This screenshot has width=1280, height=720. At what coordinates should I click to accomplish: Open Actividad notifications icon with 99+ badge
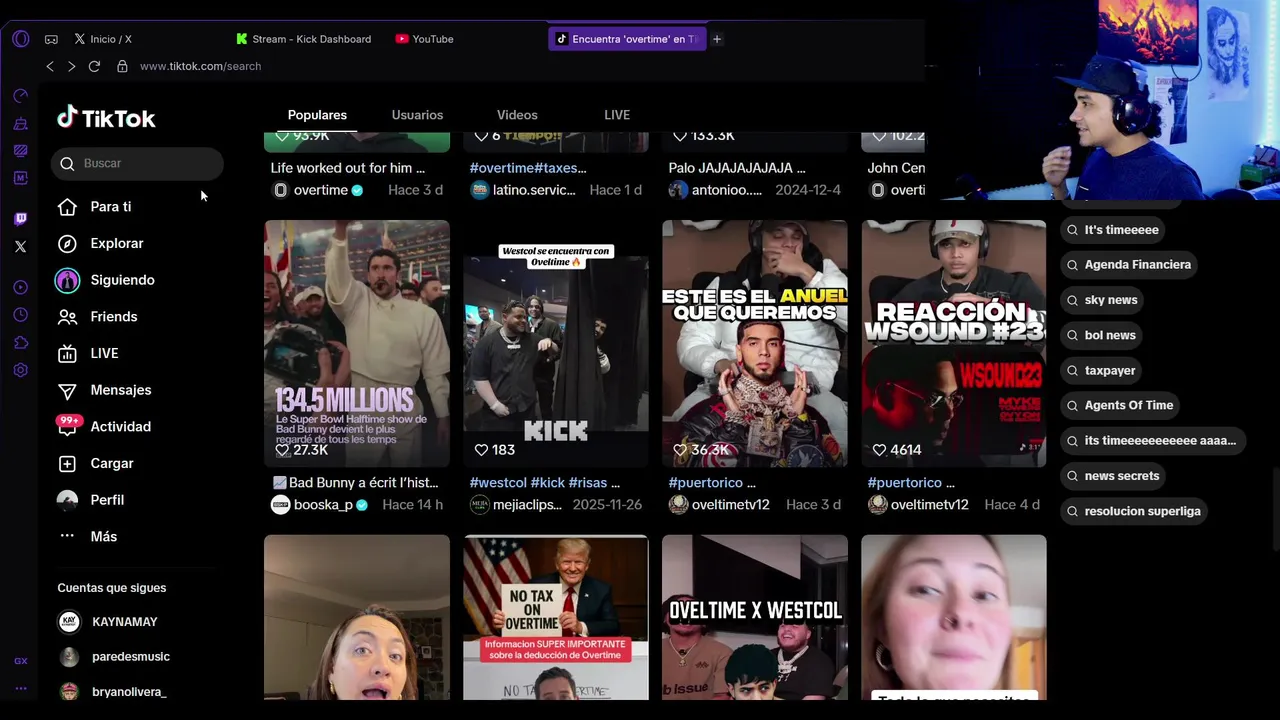tap(67, 426)
